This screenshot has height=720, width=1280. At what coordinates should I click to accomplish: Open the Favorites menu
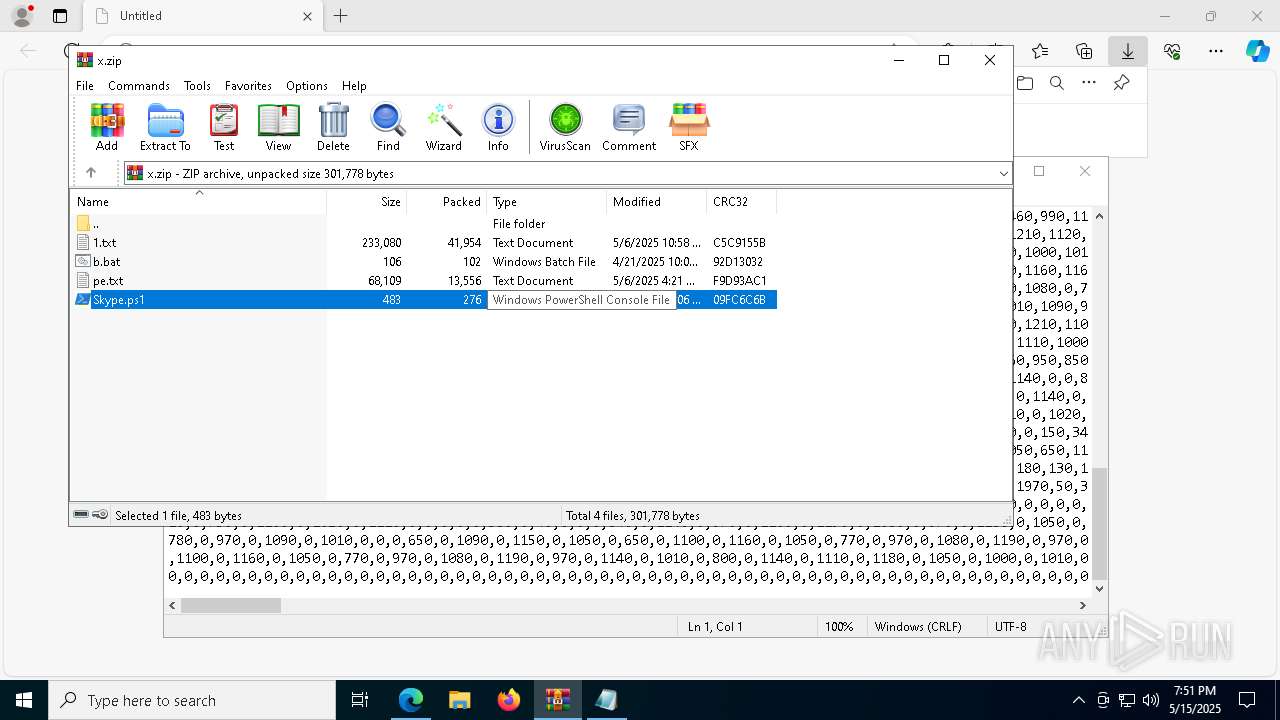click(248, 86)
